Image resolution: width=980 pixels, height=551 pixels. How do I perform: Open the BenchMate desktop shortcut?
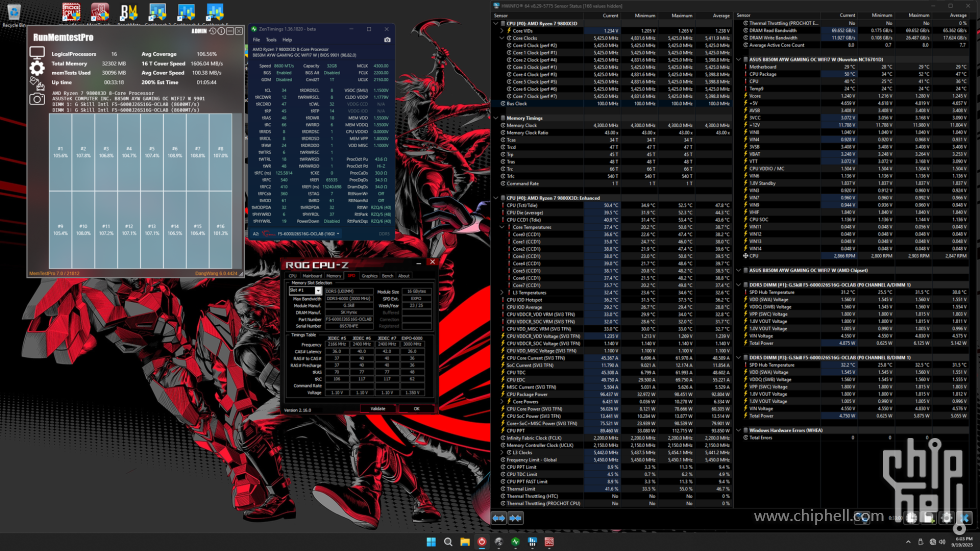[x=129, y=11]
